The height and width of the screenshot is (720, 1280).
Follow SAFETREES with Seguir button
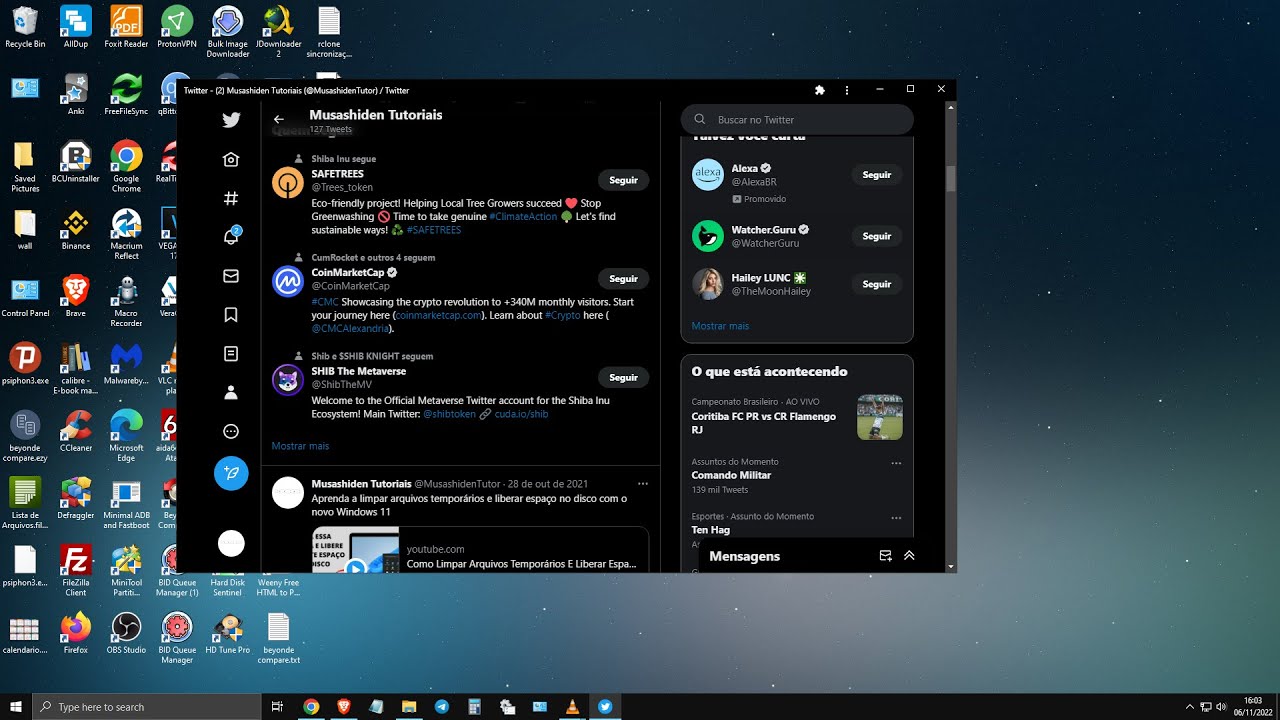(x=624, y=180)
